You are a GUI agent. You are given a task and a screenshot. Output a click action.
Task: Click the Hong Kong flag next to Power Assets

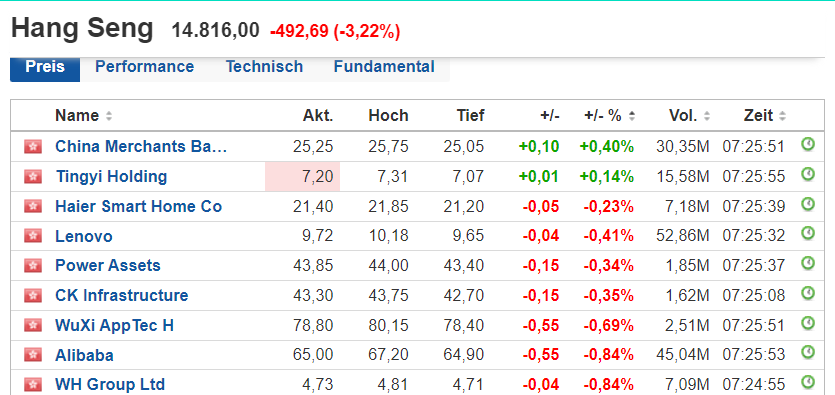[x=32, y=266]
